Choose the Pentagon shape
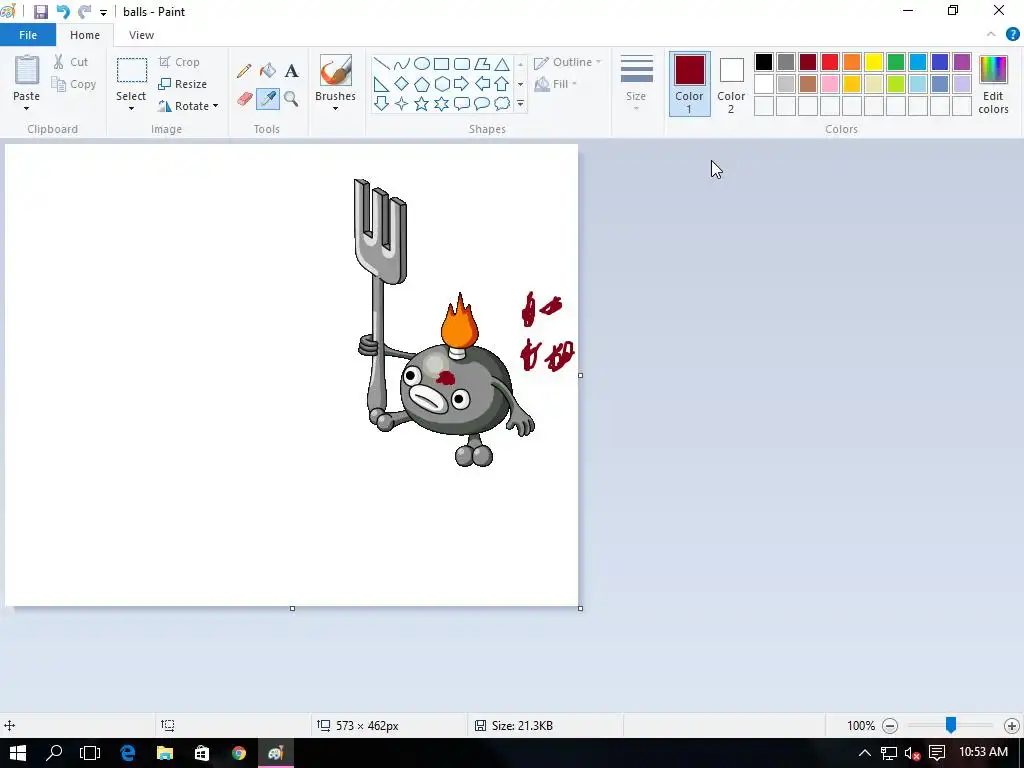 click(422, 84)
